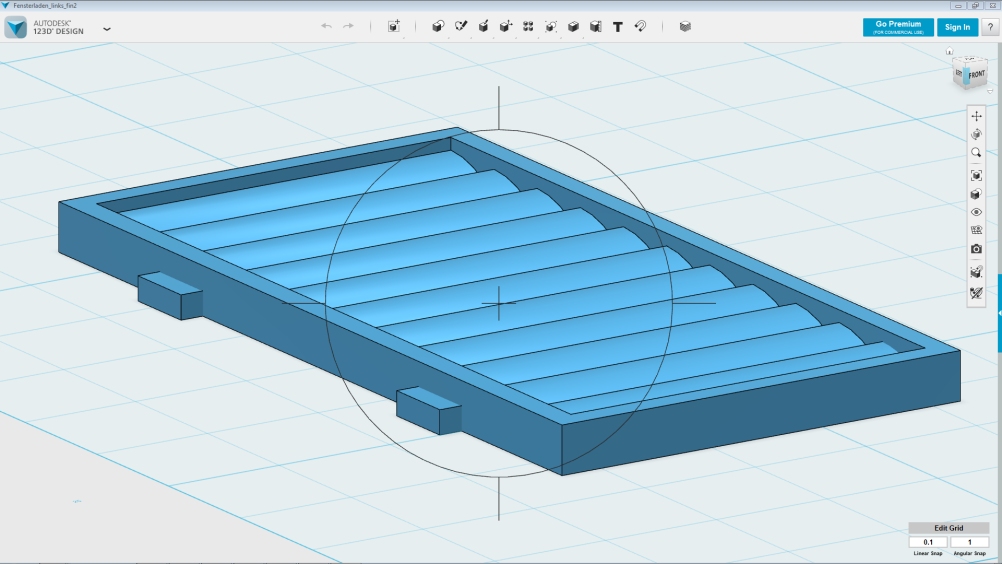Open the Sketch tool menu
Image resolution: width=1002 pixels, height=564 pixels.
(x=461, y=27)
